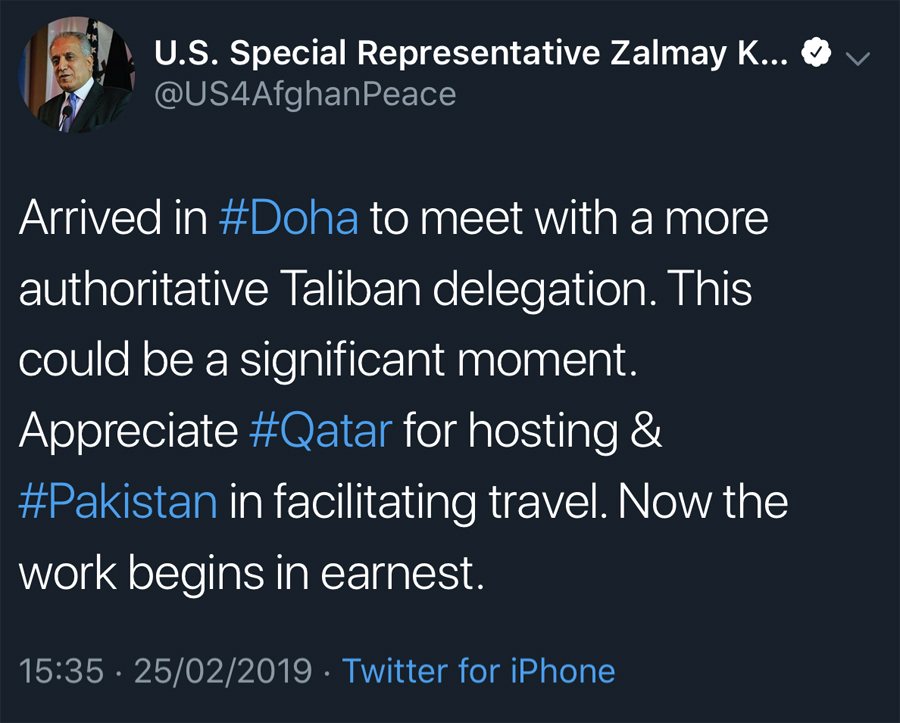This screenshot has width=900, height=723.
Task: Click the words "work begins in earnest"
Action: click(x=251, y=572)
